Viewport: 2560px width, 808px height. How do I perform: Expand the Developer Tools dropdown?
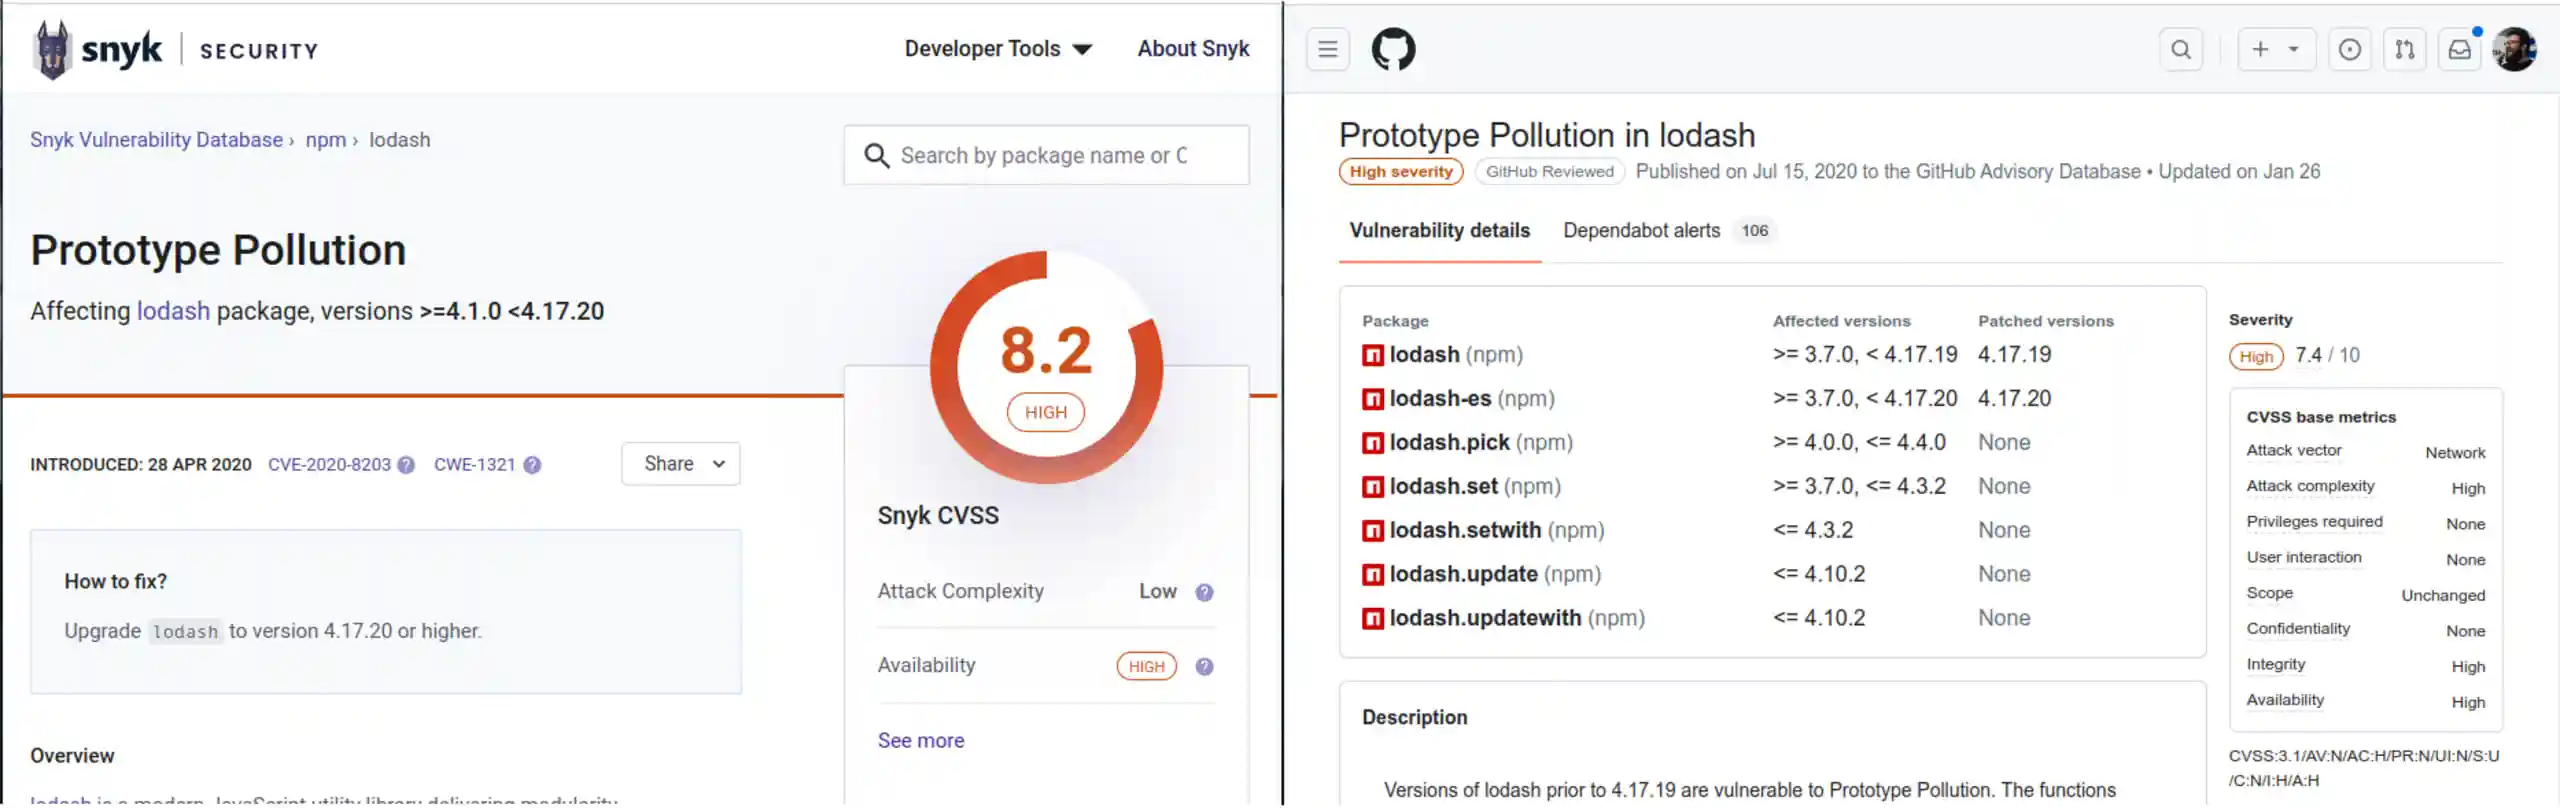pyautogui.click(x=997, y=49)
